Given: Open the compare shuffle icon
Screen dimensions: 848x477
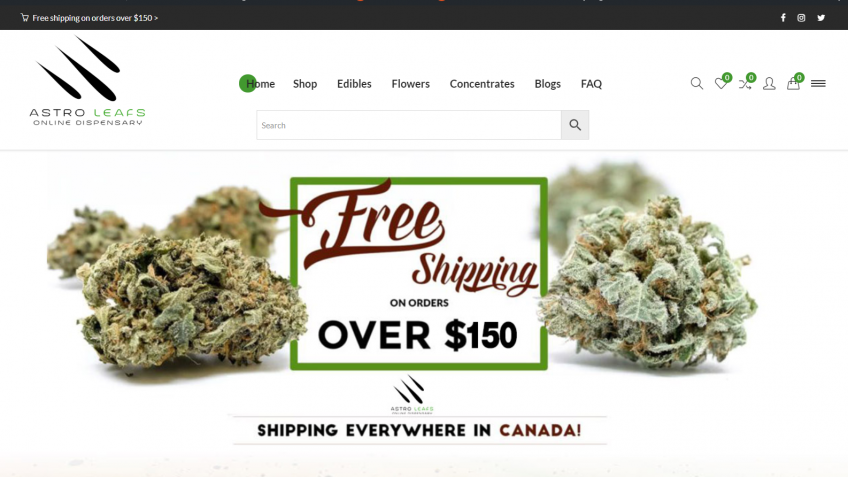Looking at the screenshot, I should coord(745,84).
